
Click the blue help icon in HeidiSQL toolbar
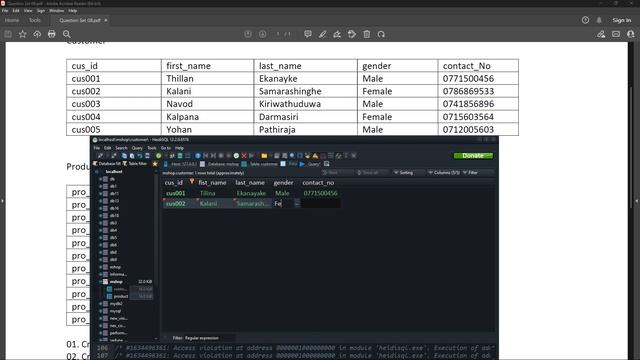(198, 156)
